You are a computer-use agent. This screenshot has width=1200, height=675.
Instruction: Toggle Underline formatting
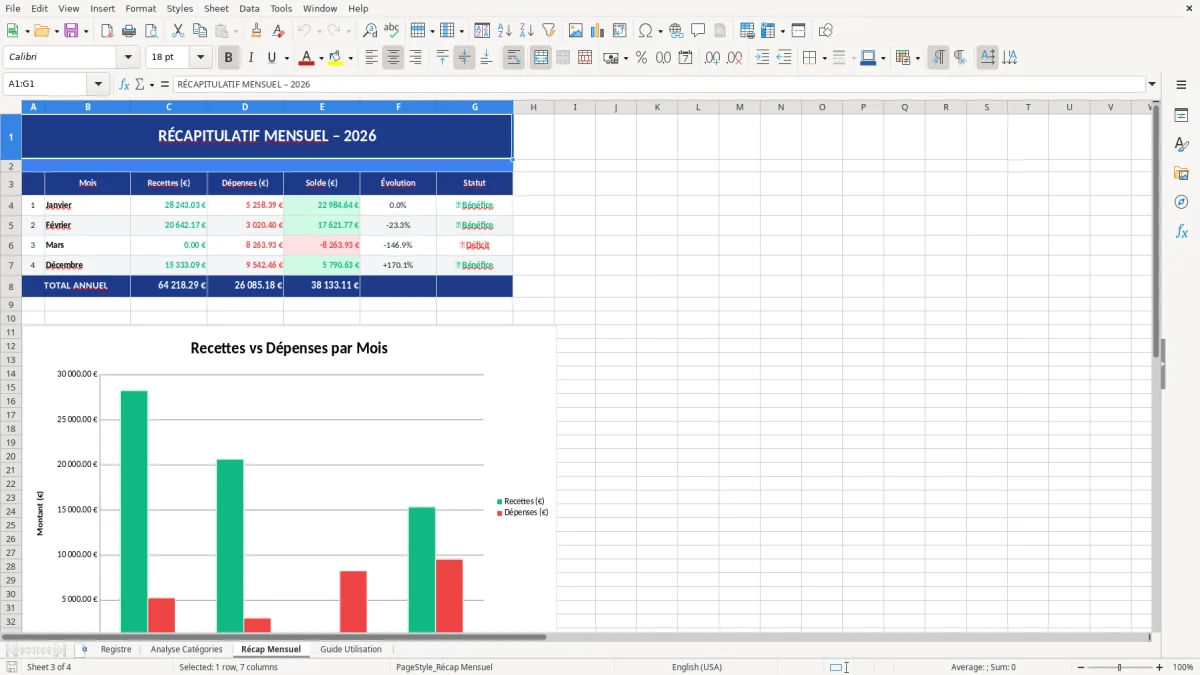click(x=272, y=58)
